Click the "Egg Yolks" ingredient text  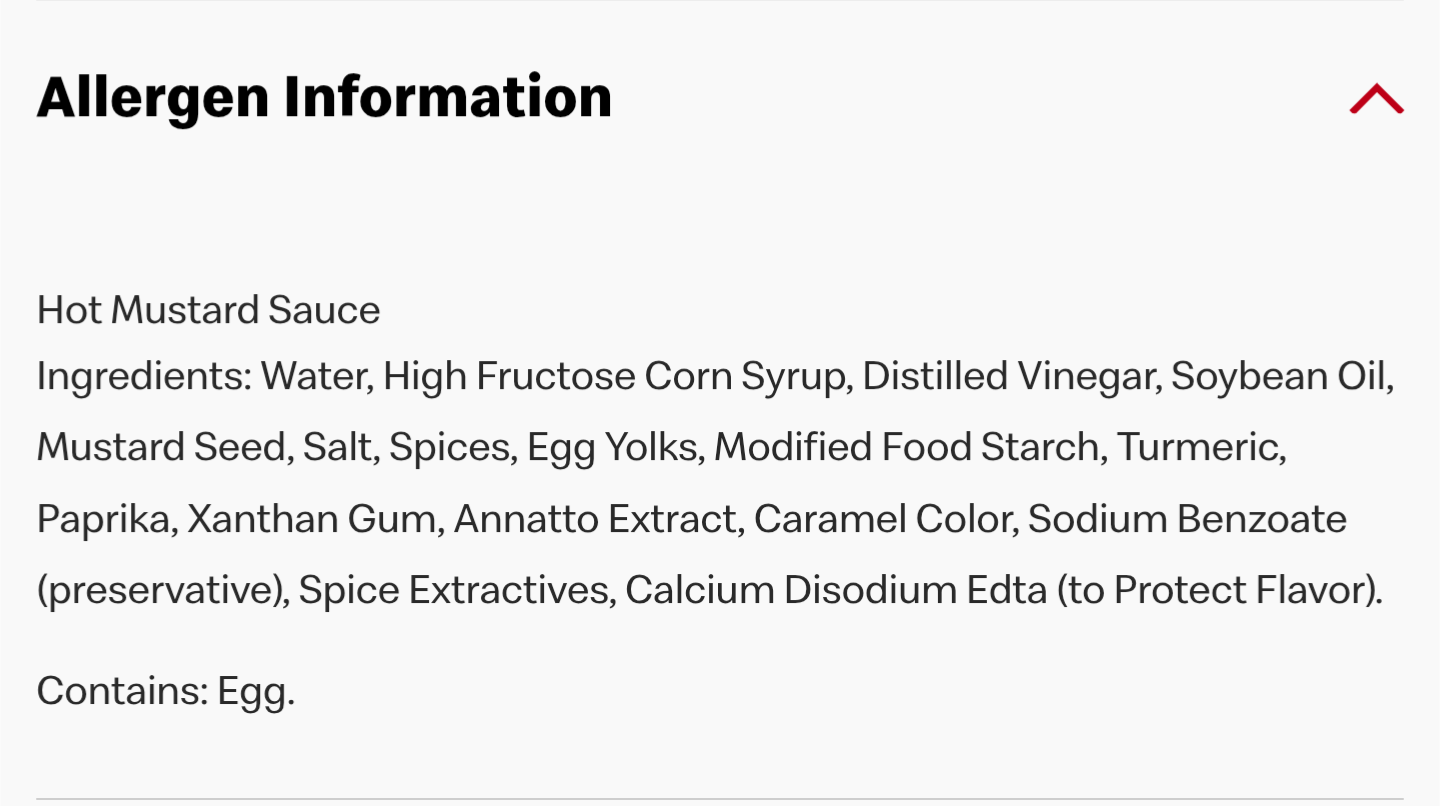612,447
